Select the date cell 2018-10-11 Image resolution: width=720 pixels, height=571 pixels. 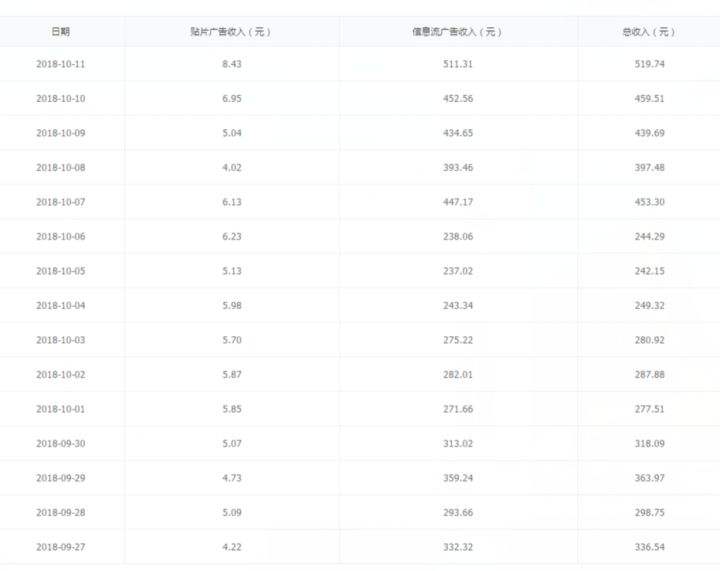(x=61, y=64)
